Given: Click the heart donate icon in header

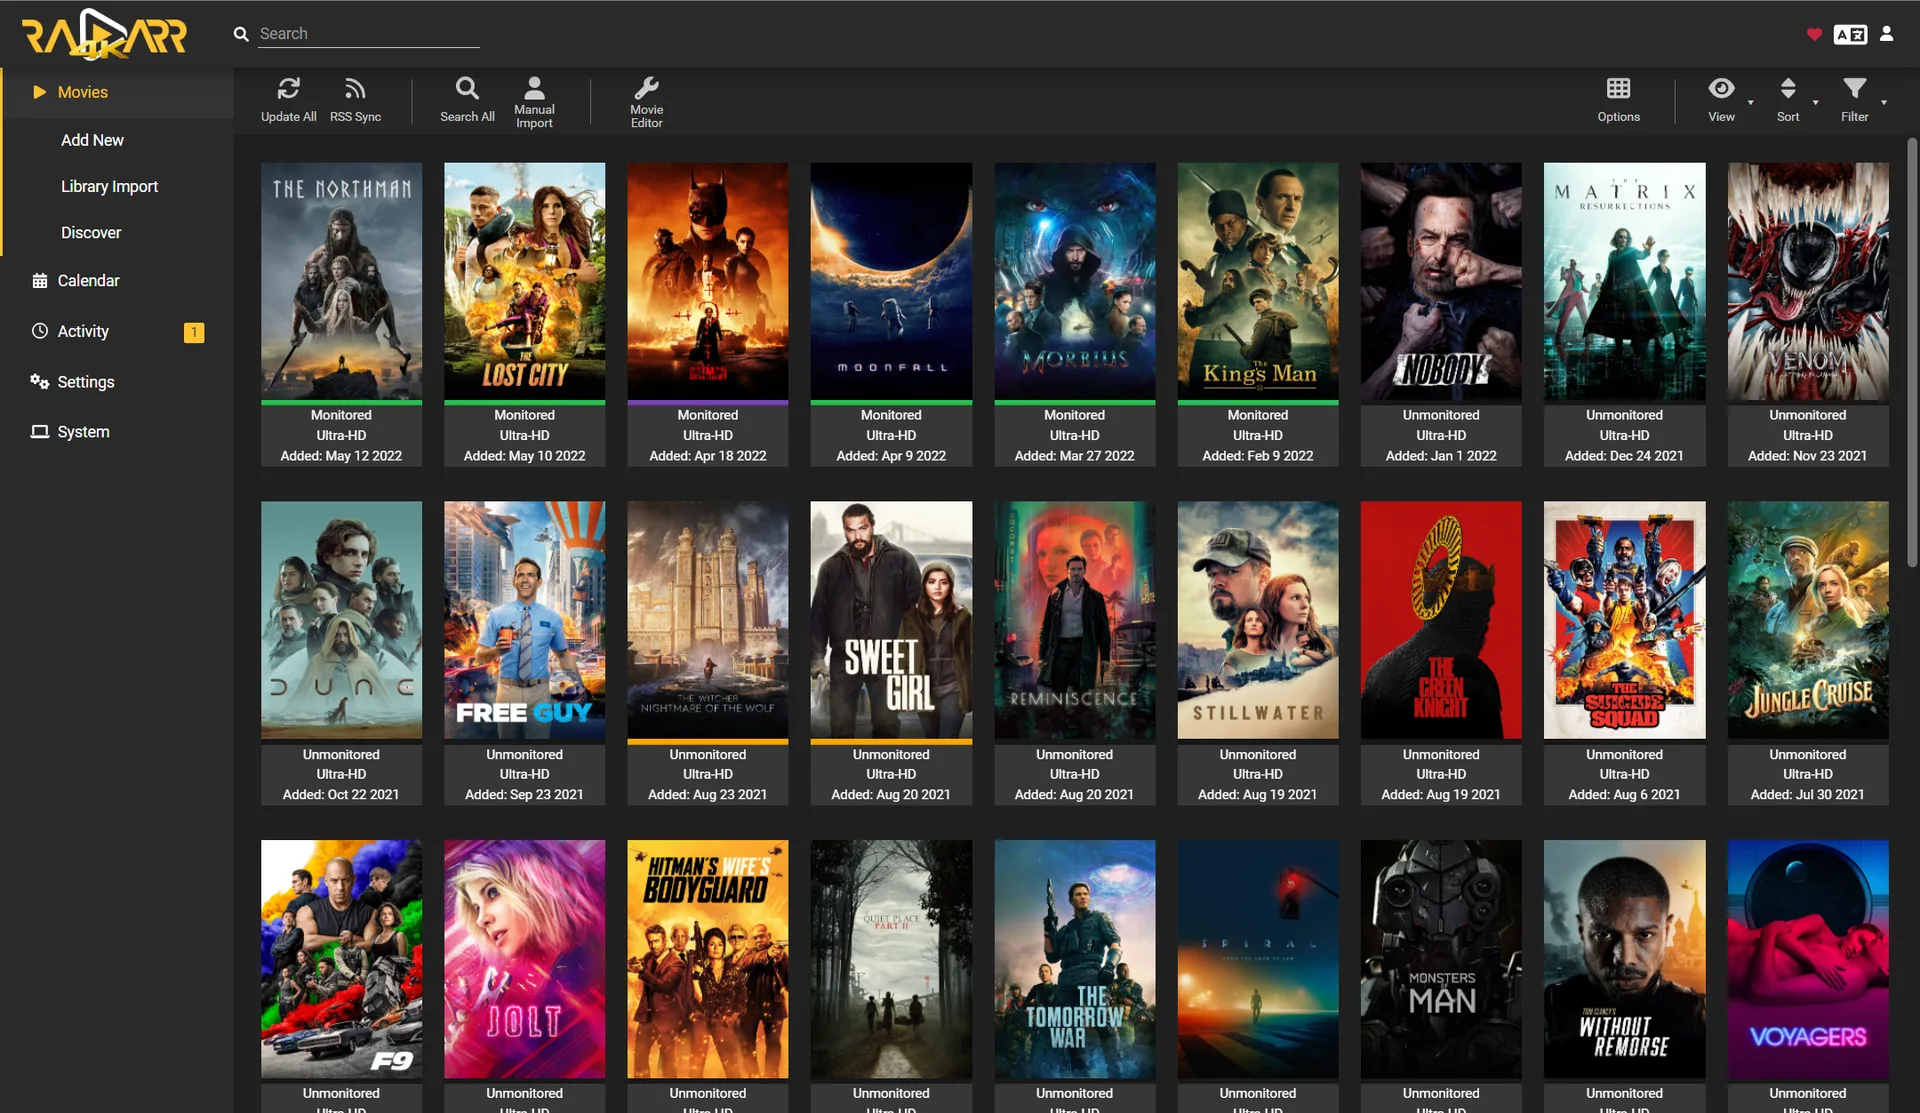Looking at the screenshot, I should click(1815, 33).
